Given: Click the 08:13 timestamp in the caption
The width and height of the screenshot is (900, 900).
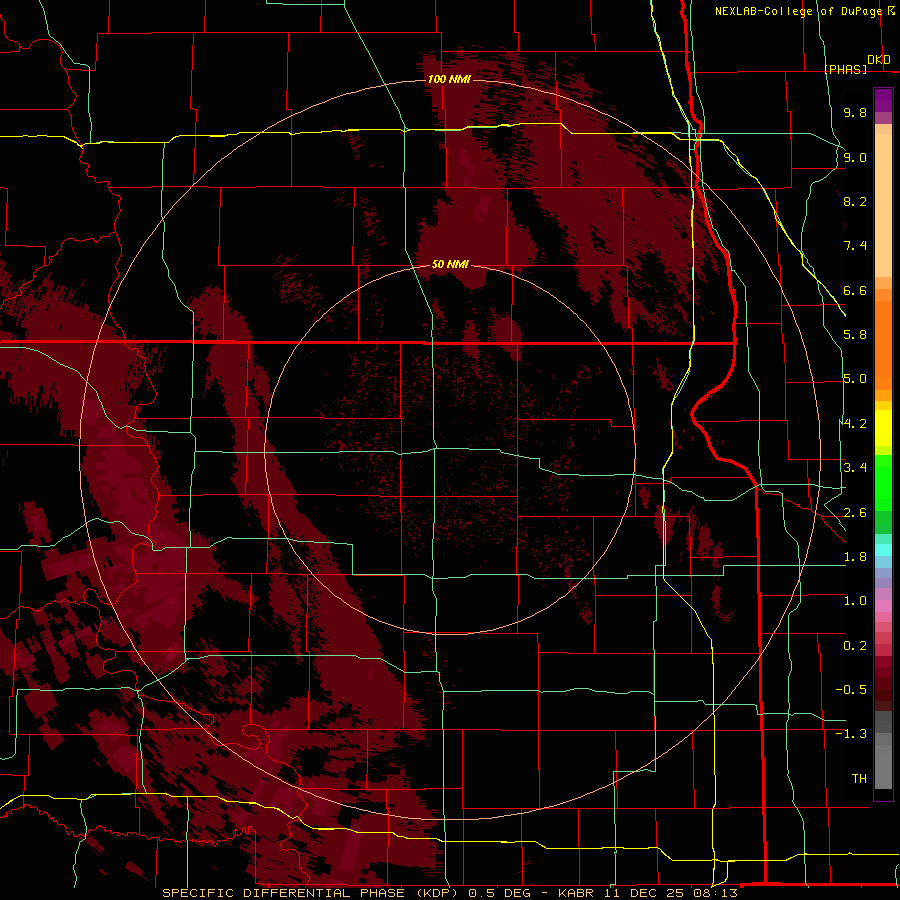Looking at the screenshot, I should point(718,893).
